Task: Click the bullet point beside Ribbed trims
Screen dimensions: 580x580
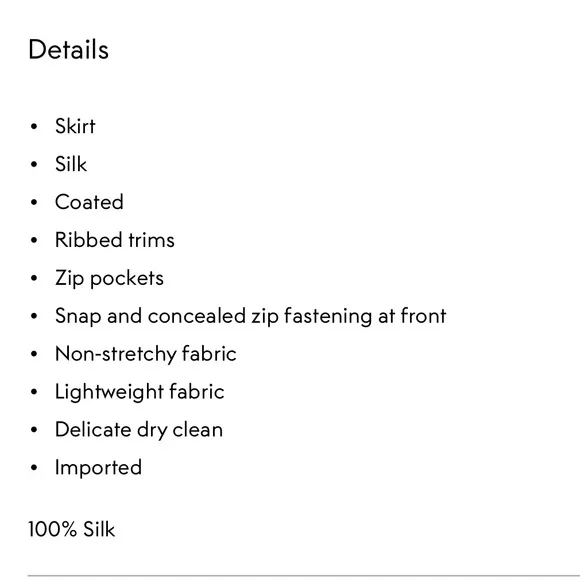Action: click(x=34, y=240)
